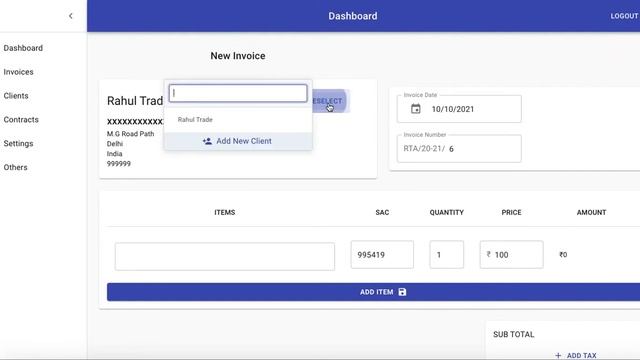Screen dimensions: 640x360
Task: Click the Delhi address line
Action: coord(115,144)
